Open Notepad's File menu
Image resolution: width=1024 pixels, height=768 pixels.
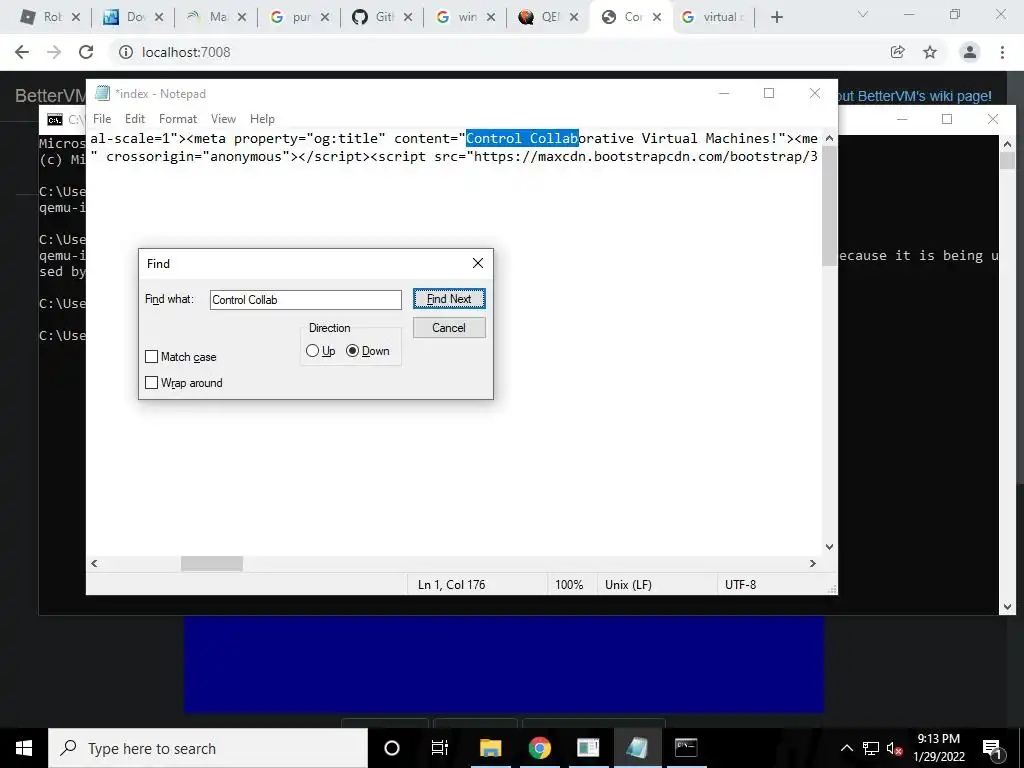[x=102, y=119]
